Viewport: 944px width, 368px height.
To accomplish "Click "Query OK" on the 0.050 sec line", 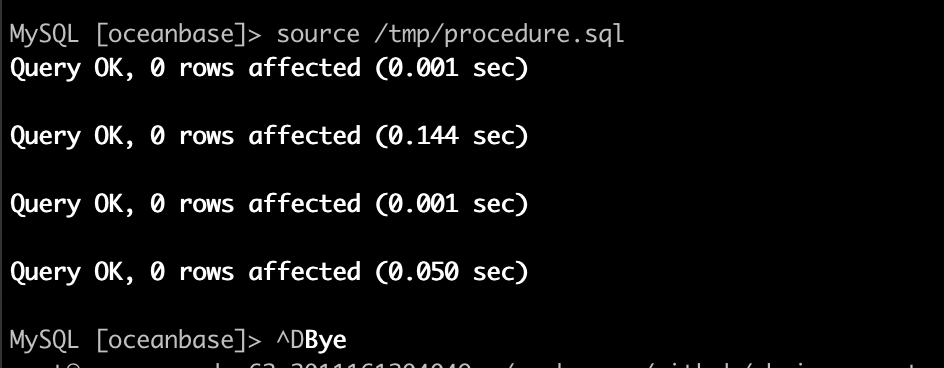I will [72, 273].
